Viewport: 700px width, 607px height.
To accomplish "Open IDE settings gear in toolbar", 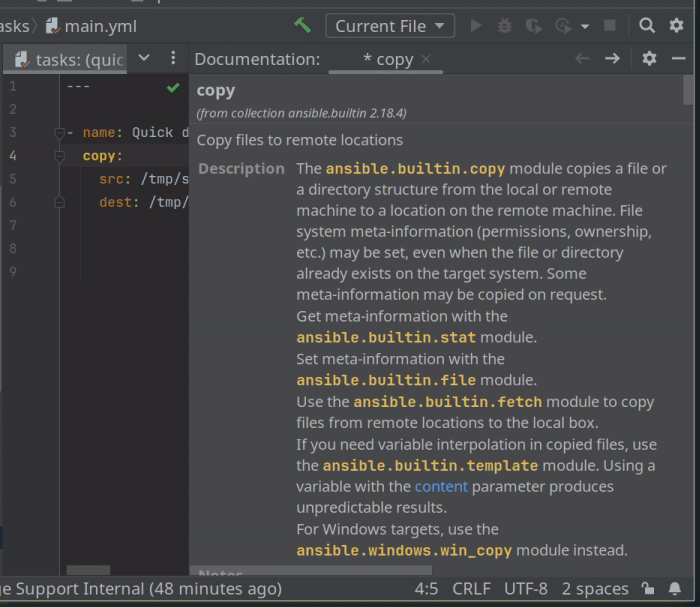I will (x=676, y=25).
